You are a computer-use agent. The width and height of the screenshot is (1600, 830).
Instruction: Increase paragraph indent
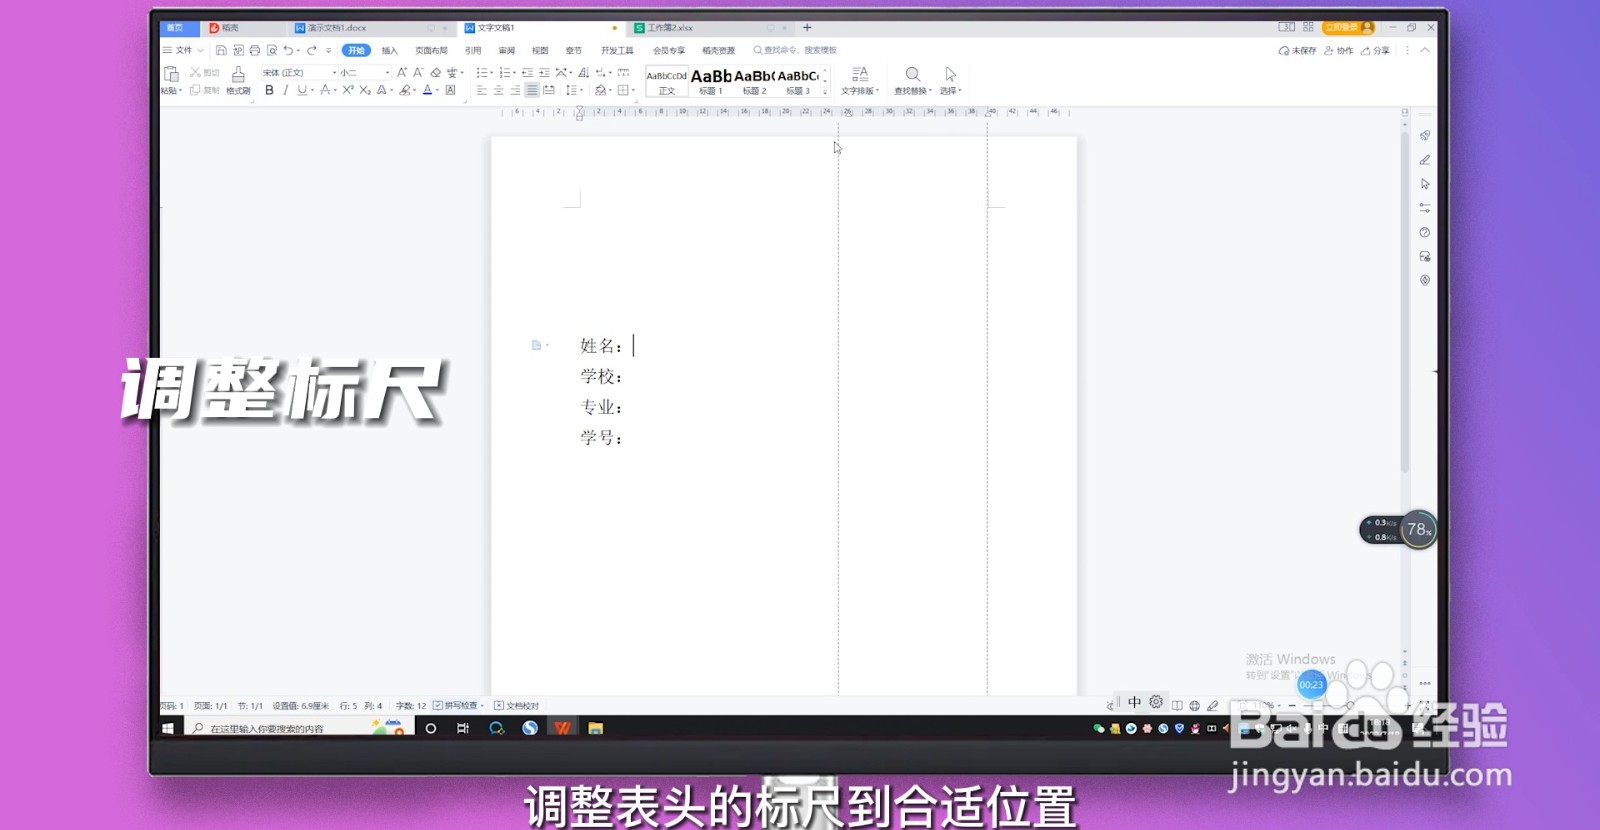pos(544,72)
